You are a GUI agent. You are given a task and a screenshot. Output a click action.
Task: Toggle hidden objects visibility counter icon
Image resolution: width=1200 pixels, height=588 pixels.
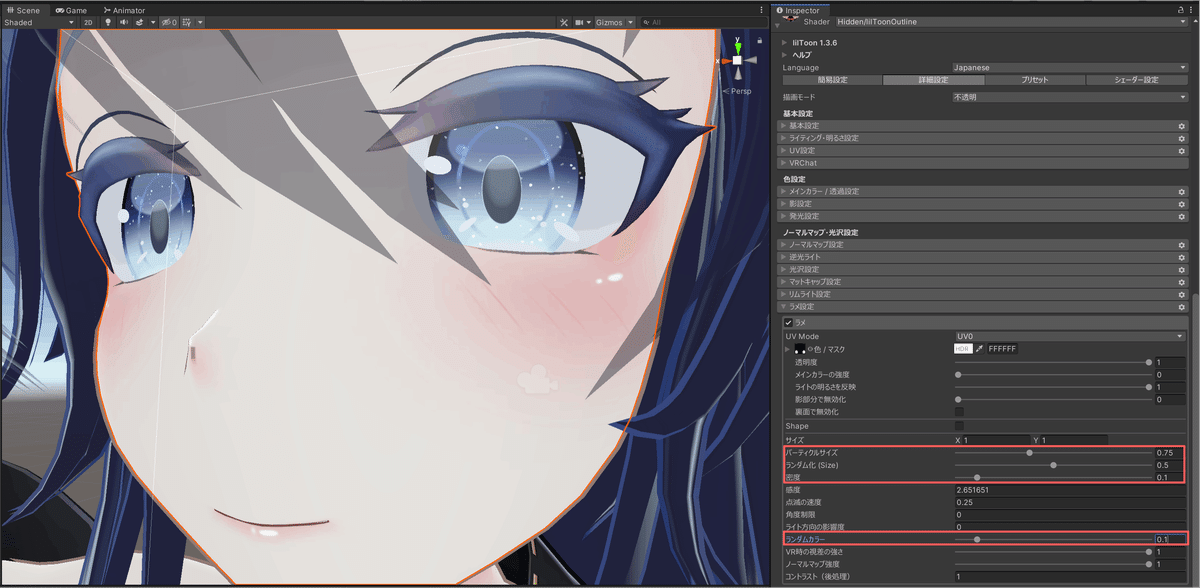[169, 22]
